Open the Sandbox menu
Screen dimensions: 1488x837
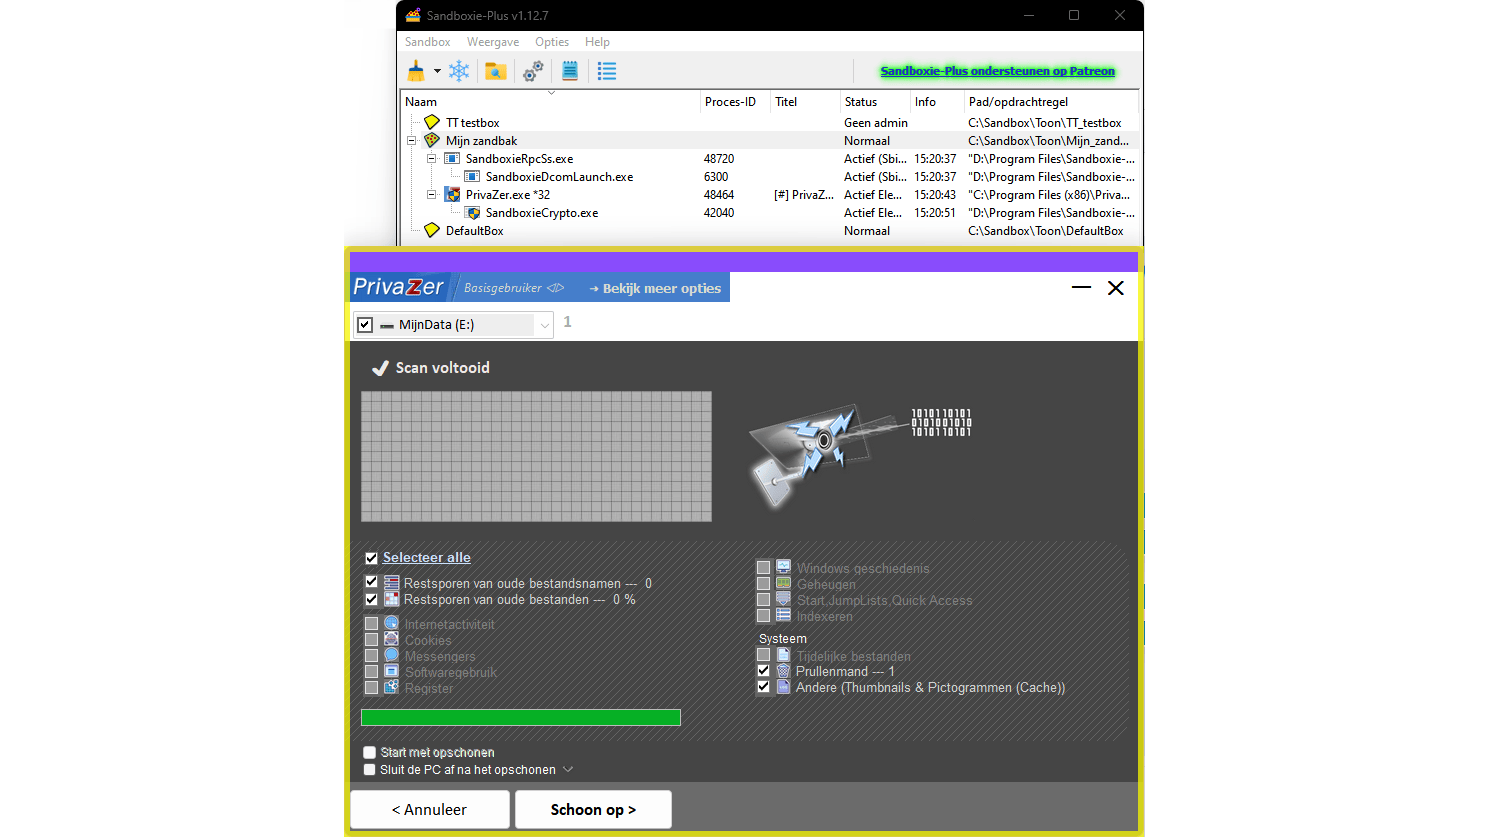[427, 42]
